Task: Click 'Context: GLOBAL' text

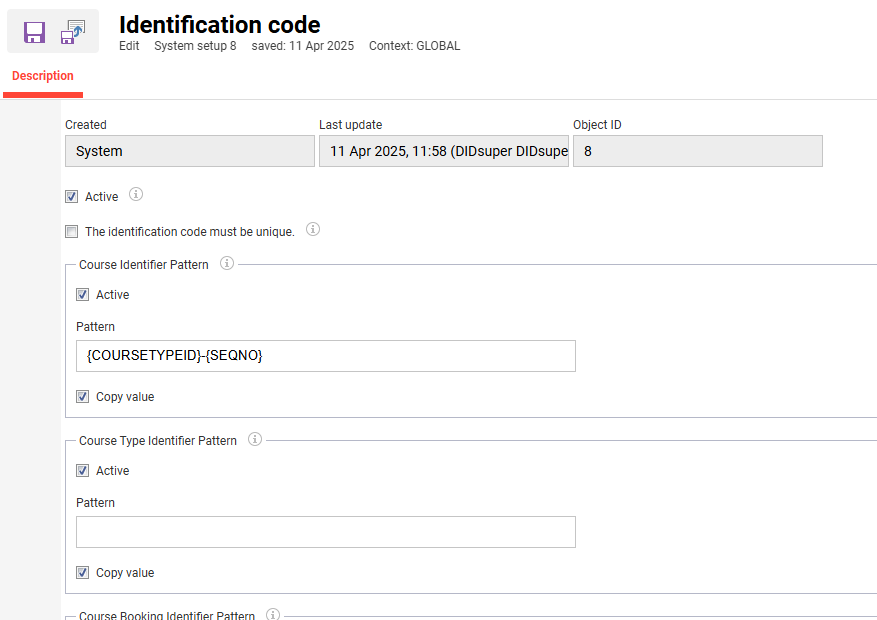Action: point(414,46)
